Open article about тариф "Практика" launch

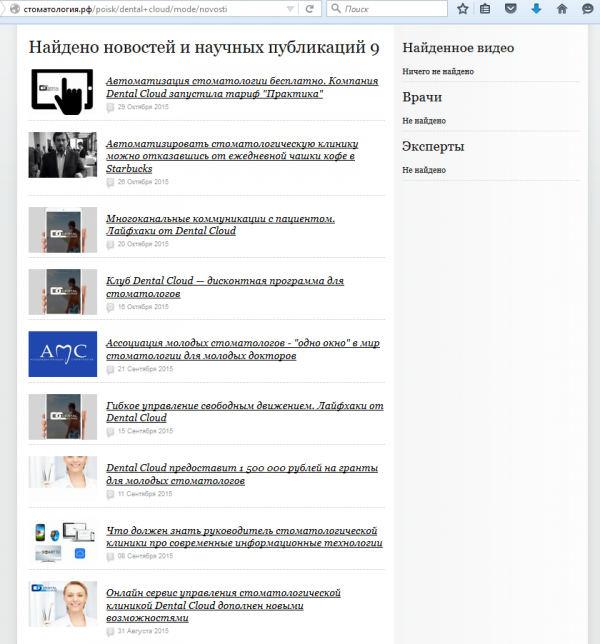click(x=242, y=87)
